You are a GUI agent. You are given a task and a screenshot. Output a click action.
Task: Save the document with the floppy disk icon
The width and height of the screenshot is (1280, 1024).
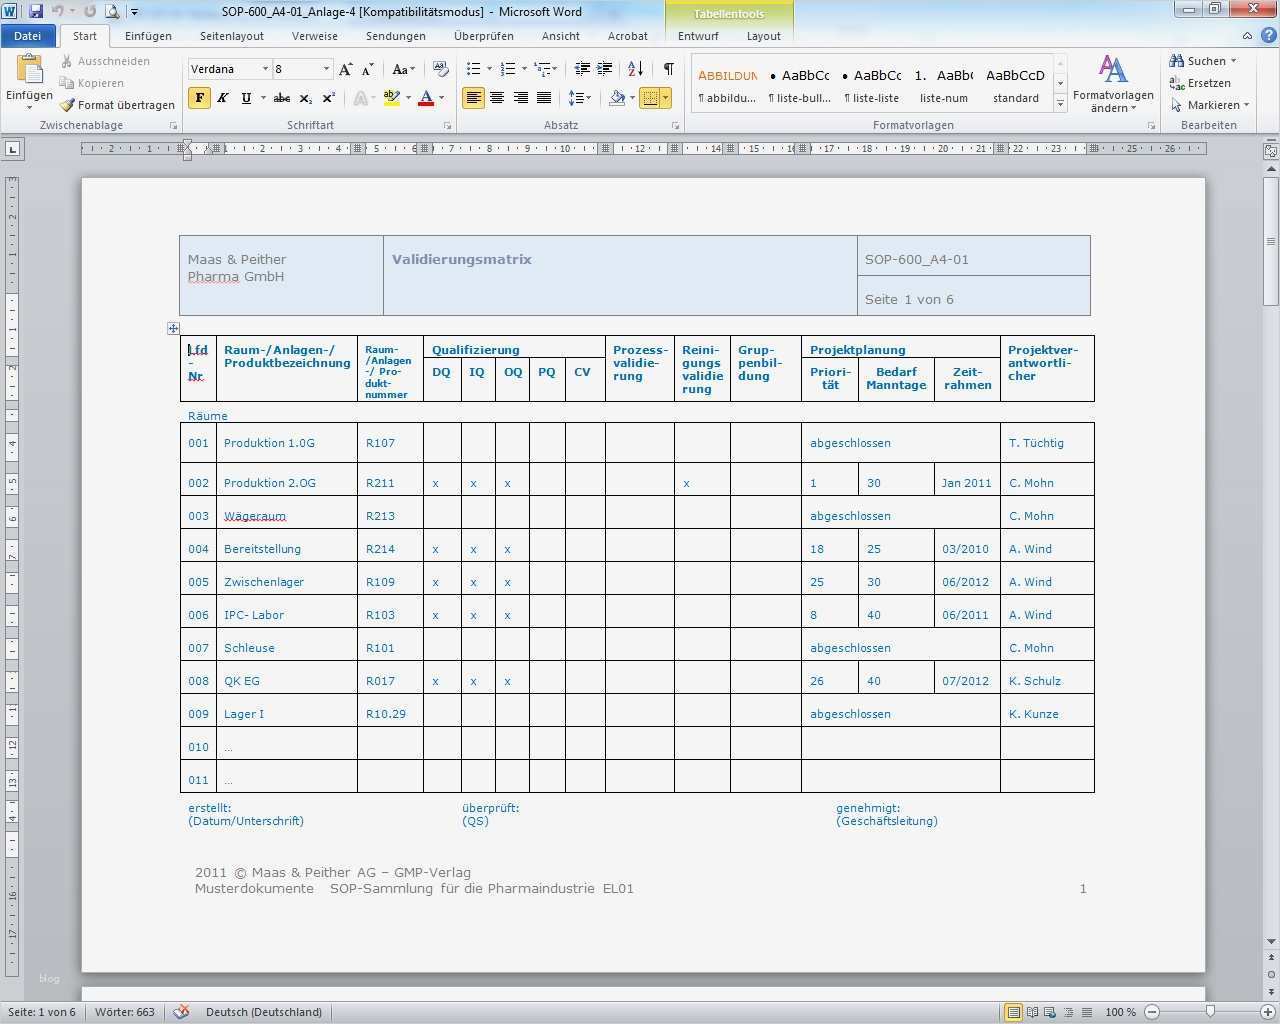click(36, 11)
